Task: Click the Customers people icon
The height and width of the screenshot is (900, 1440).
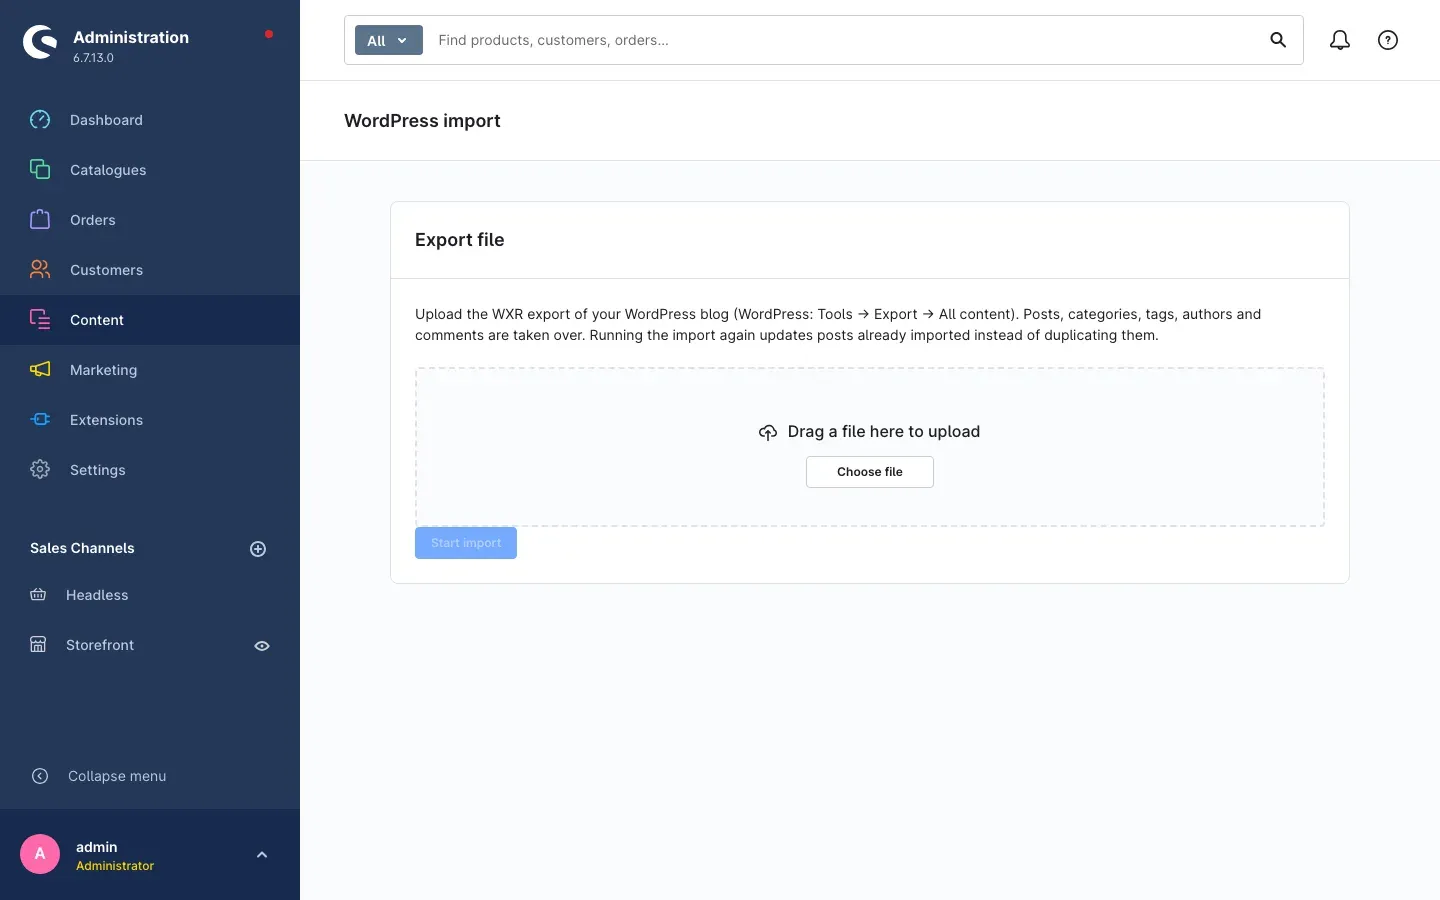Action: 40,270
